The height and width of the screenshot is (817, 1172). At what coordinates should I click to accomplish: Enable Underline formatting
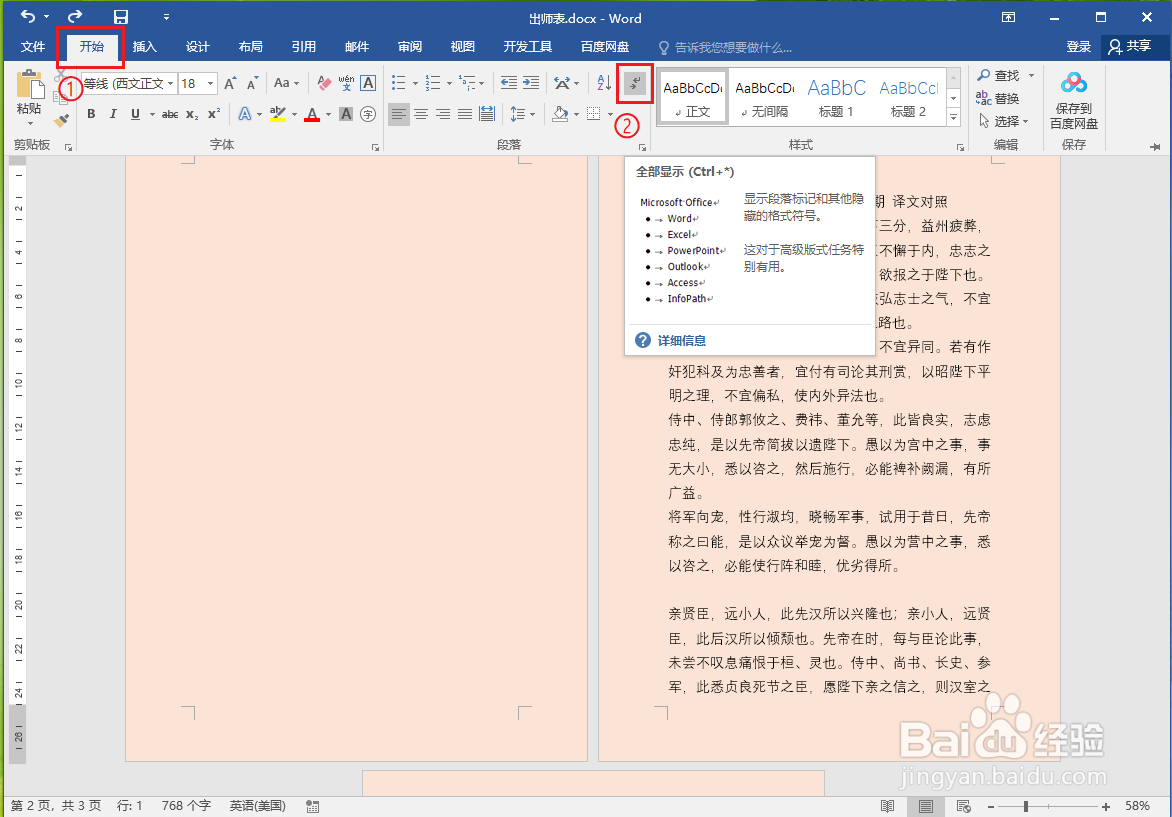(133, 114)
